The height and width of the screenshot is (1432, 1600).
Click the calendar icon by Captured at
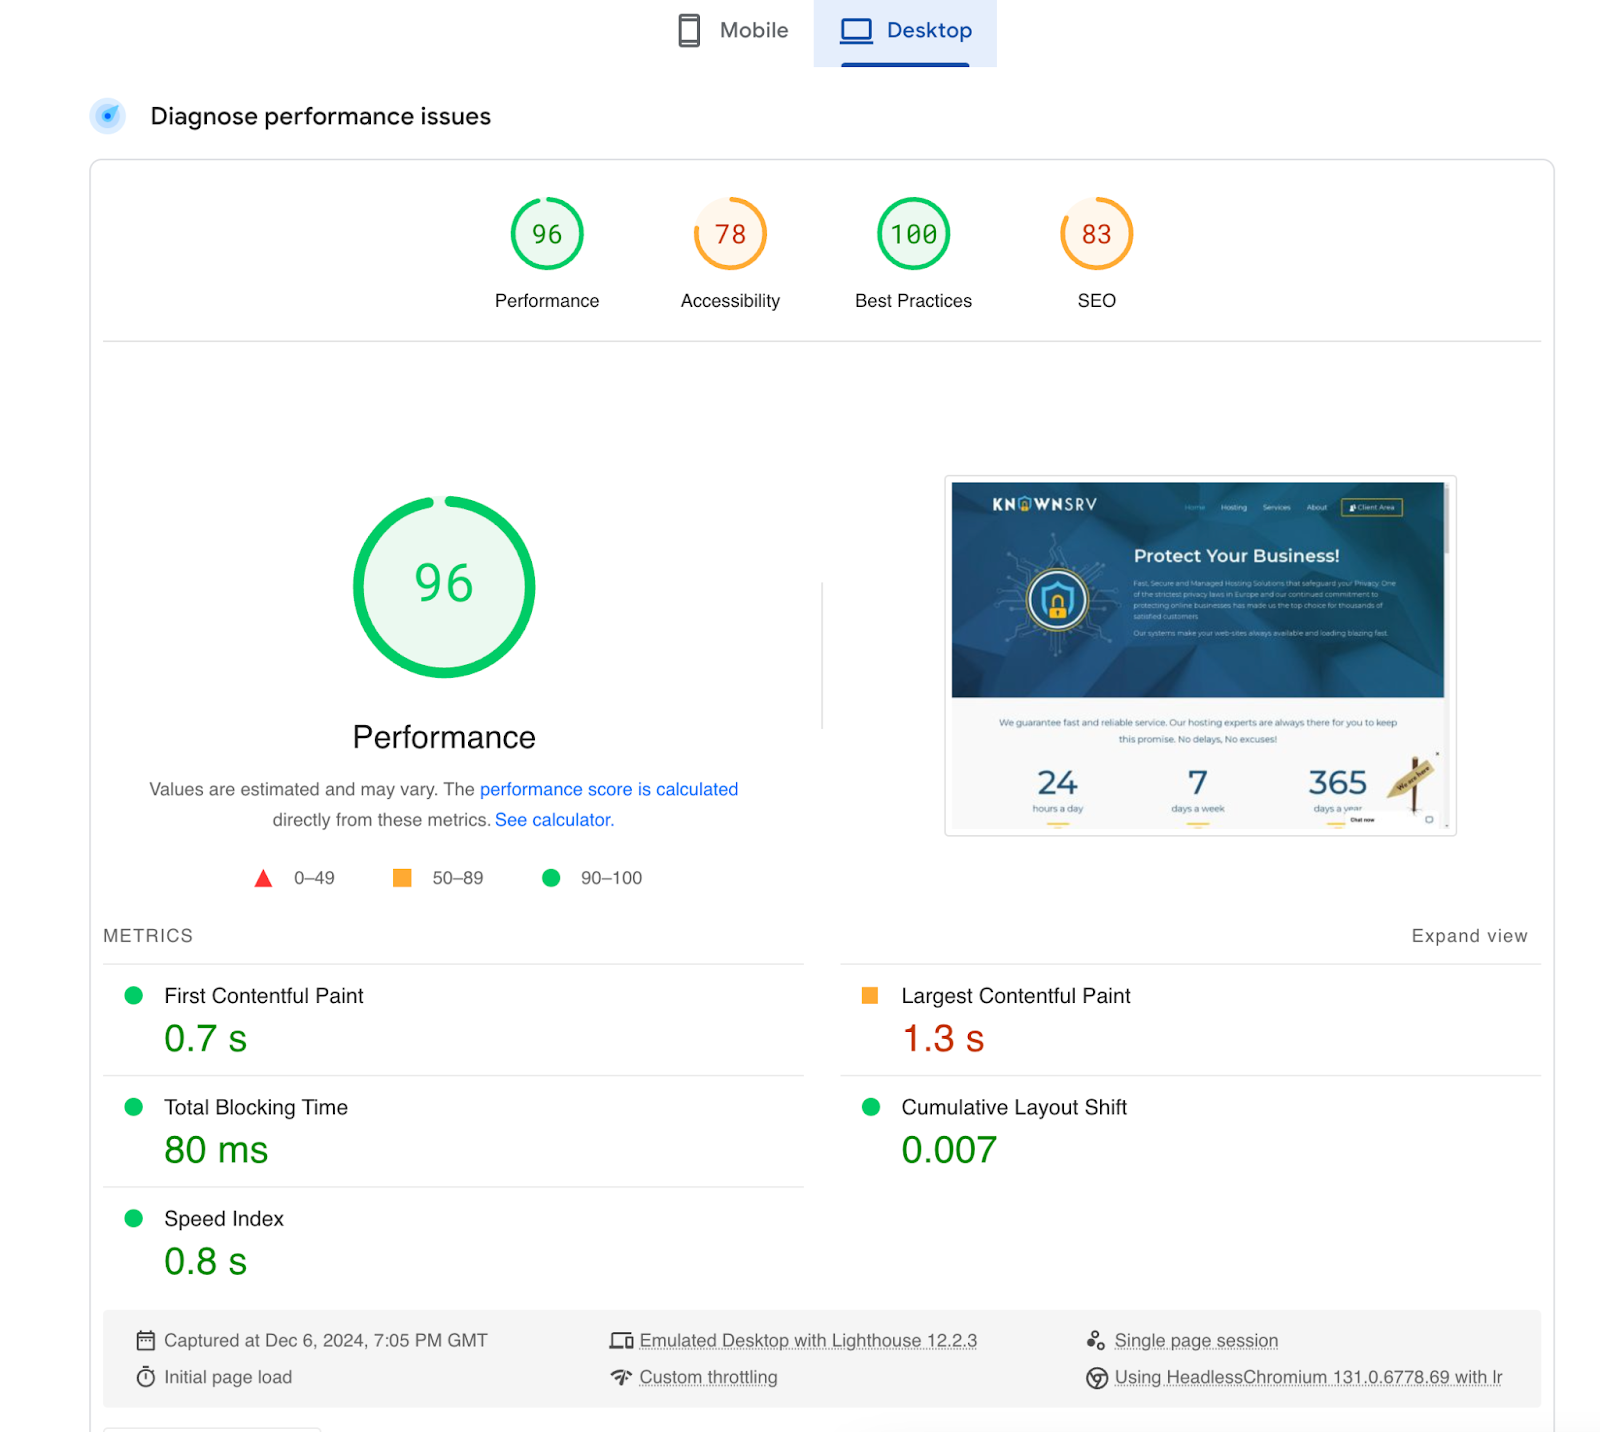tap(146, 1340)
